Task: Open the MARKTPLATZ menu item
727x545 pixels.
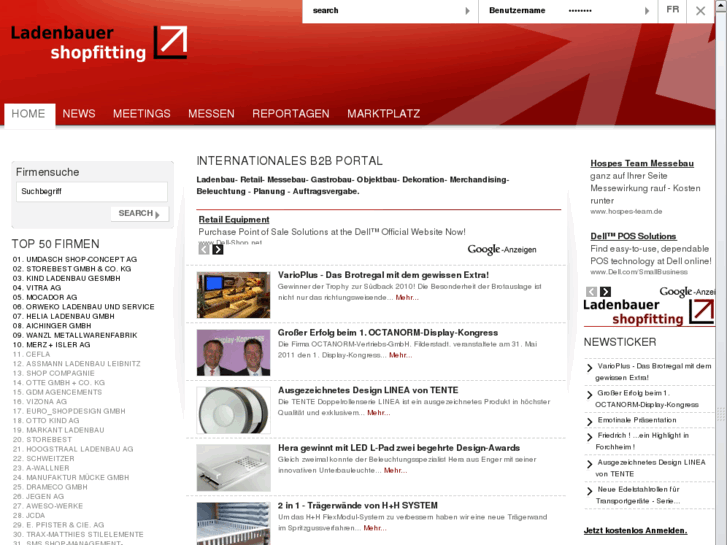Action: click(383, 114)
